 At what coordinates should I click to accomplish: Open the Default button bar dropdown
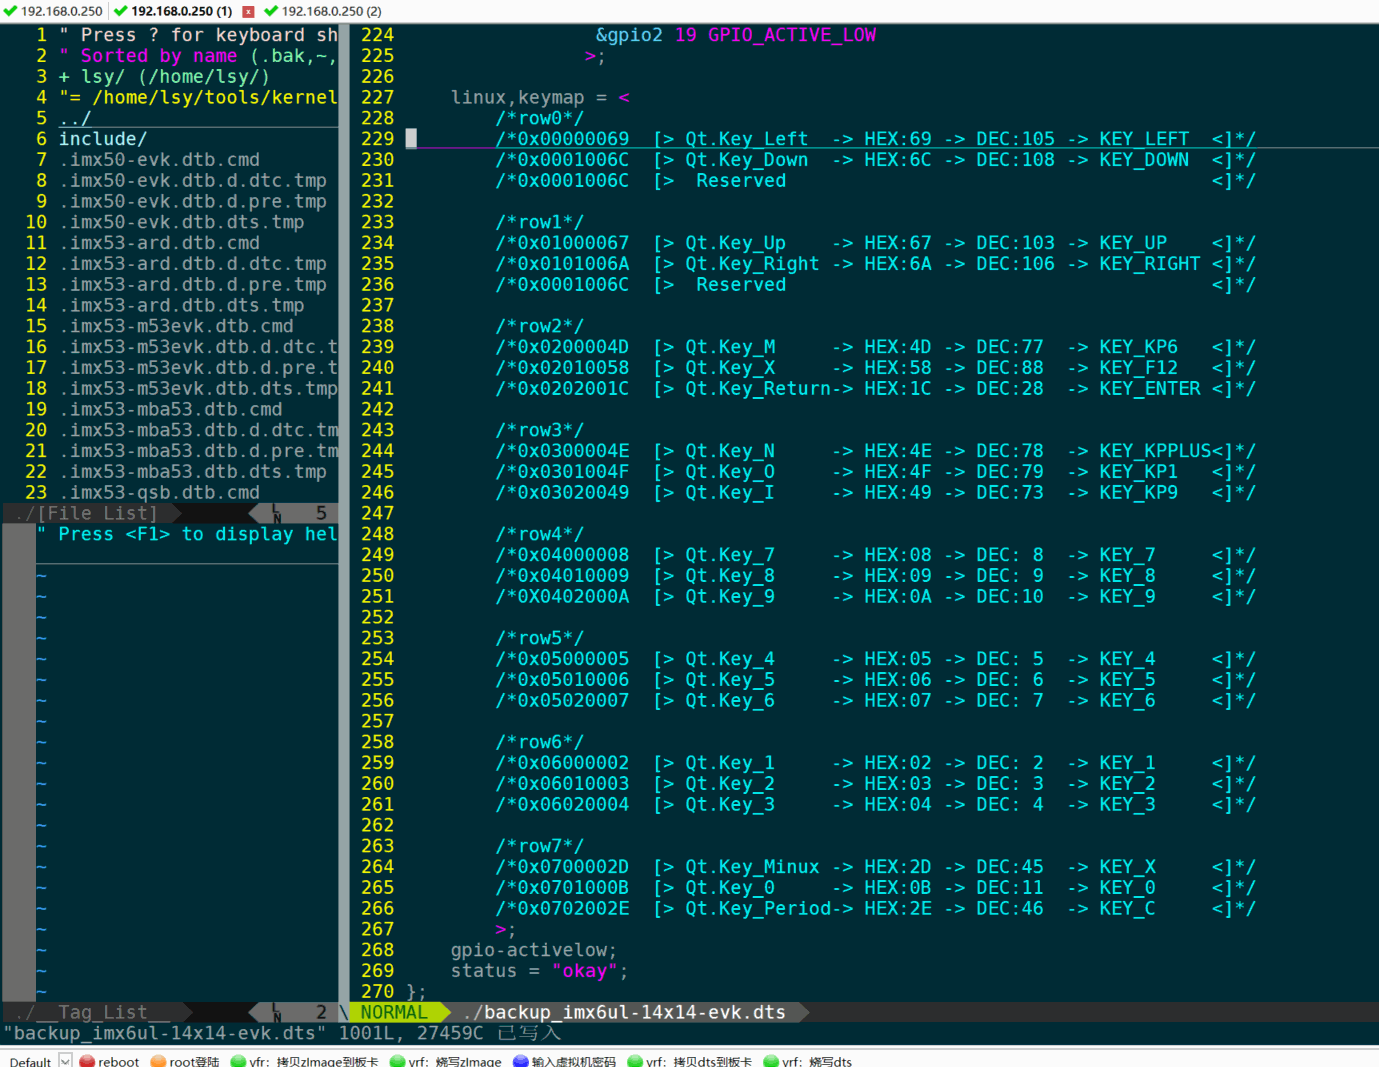pos(65,1061)
